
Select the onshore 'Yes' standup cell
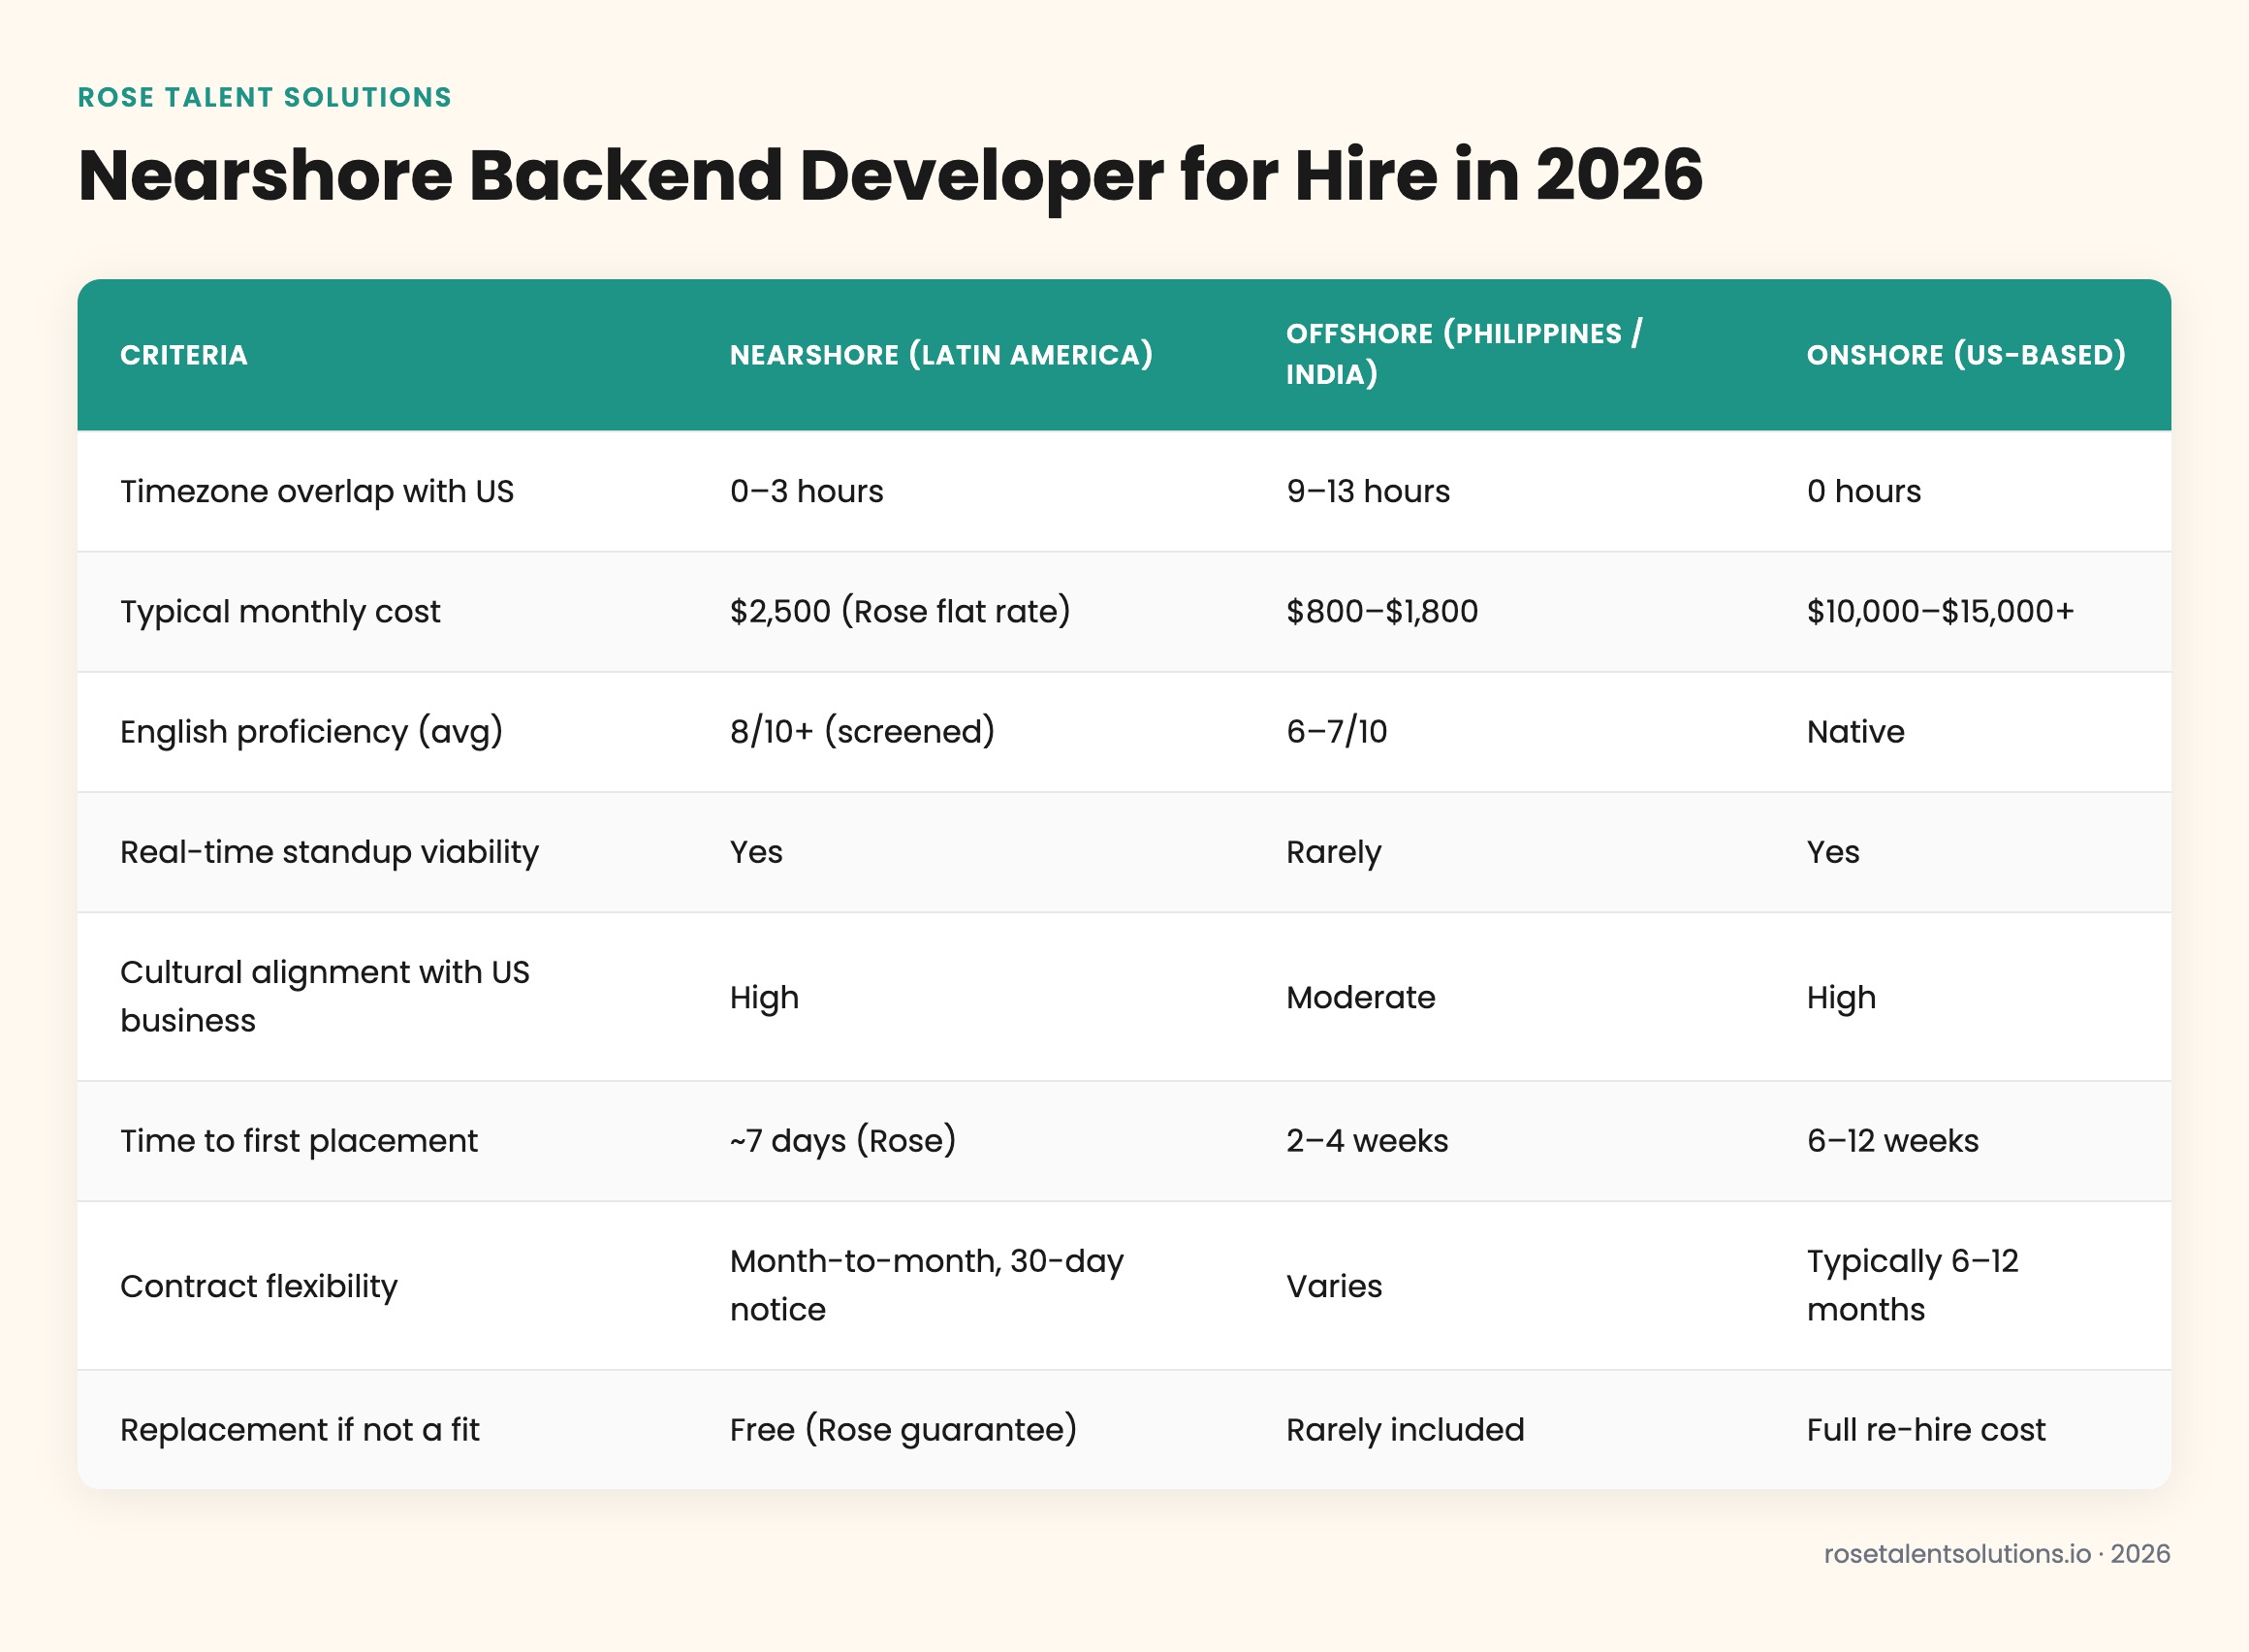coord(1832,852)
